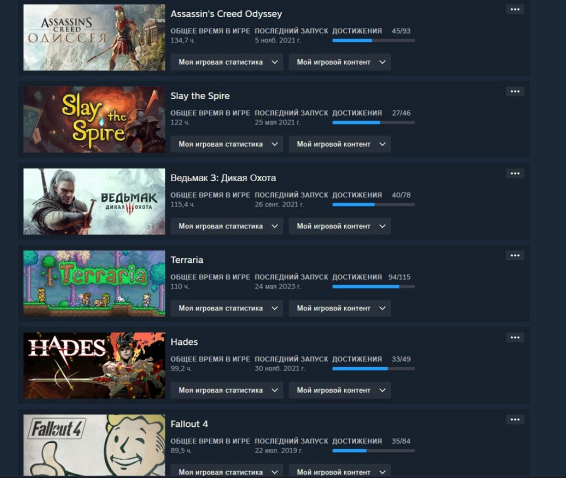
Task: Open the three-dot menu for Hades
Action: (x=515, y=338)
